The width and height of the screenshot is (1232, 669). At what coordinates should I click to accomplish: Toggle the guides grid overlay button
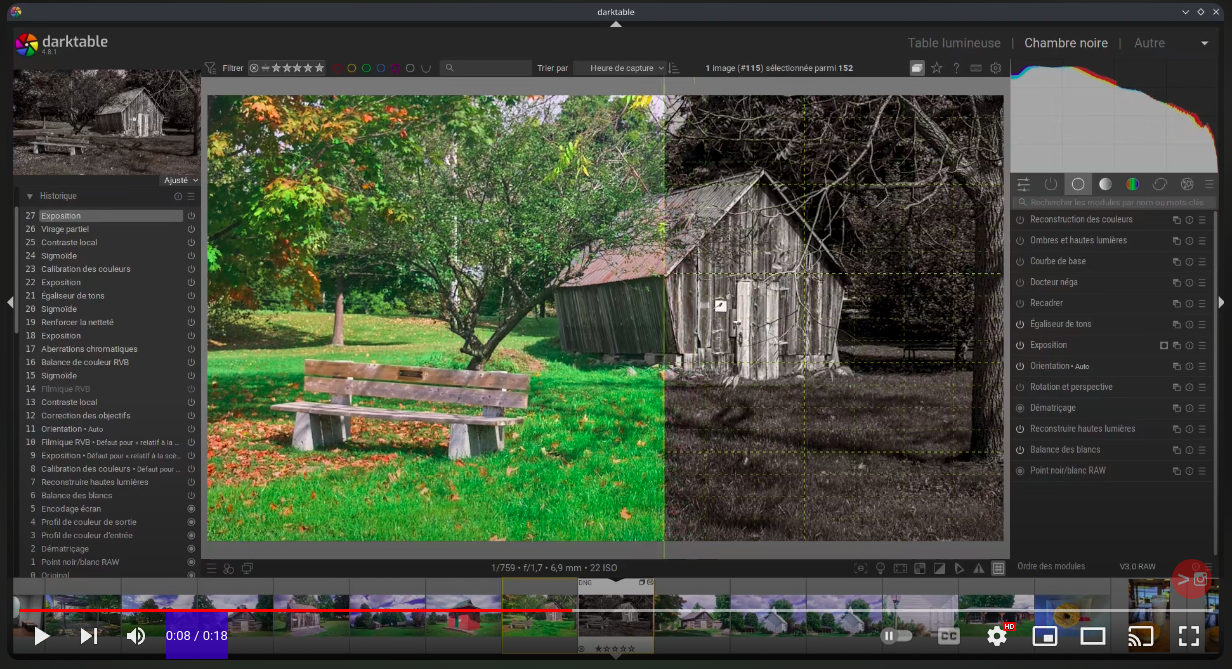coord(998,568)
